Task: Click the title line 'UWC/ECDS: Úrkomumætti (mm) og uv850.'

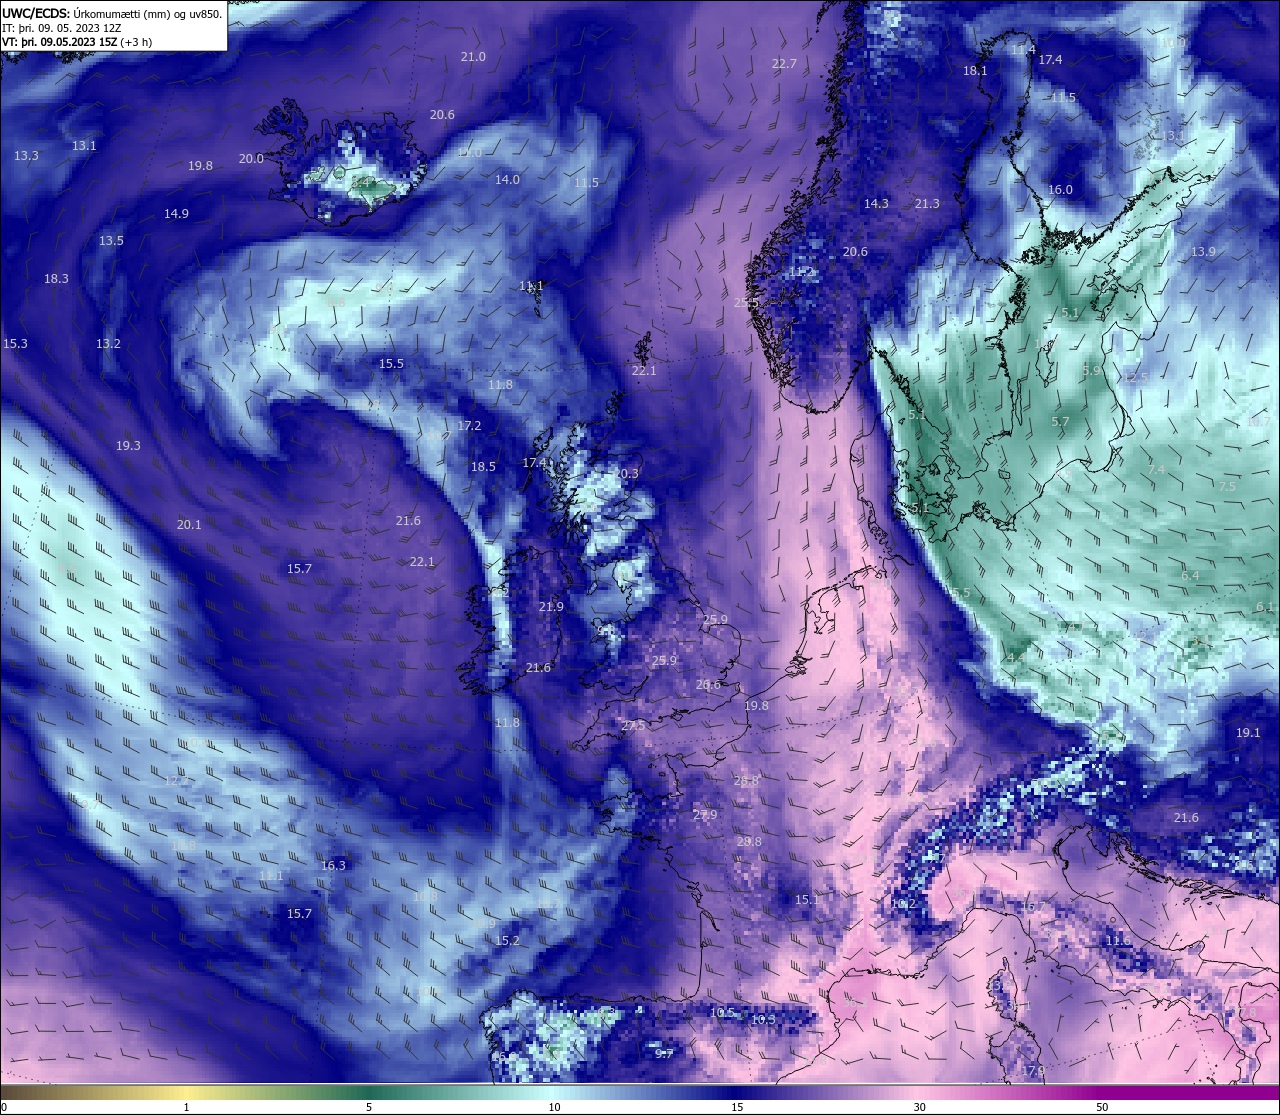Action: tap(112, 14)
